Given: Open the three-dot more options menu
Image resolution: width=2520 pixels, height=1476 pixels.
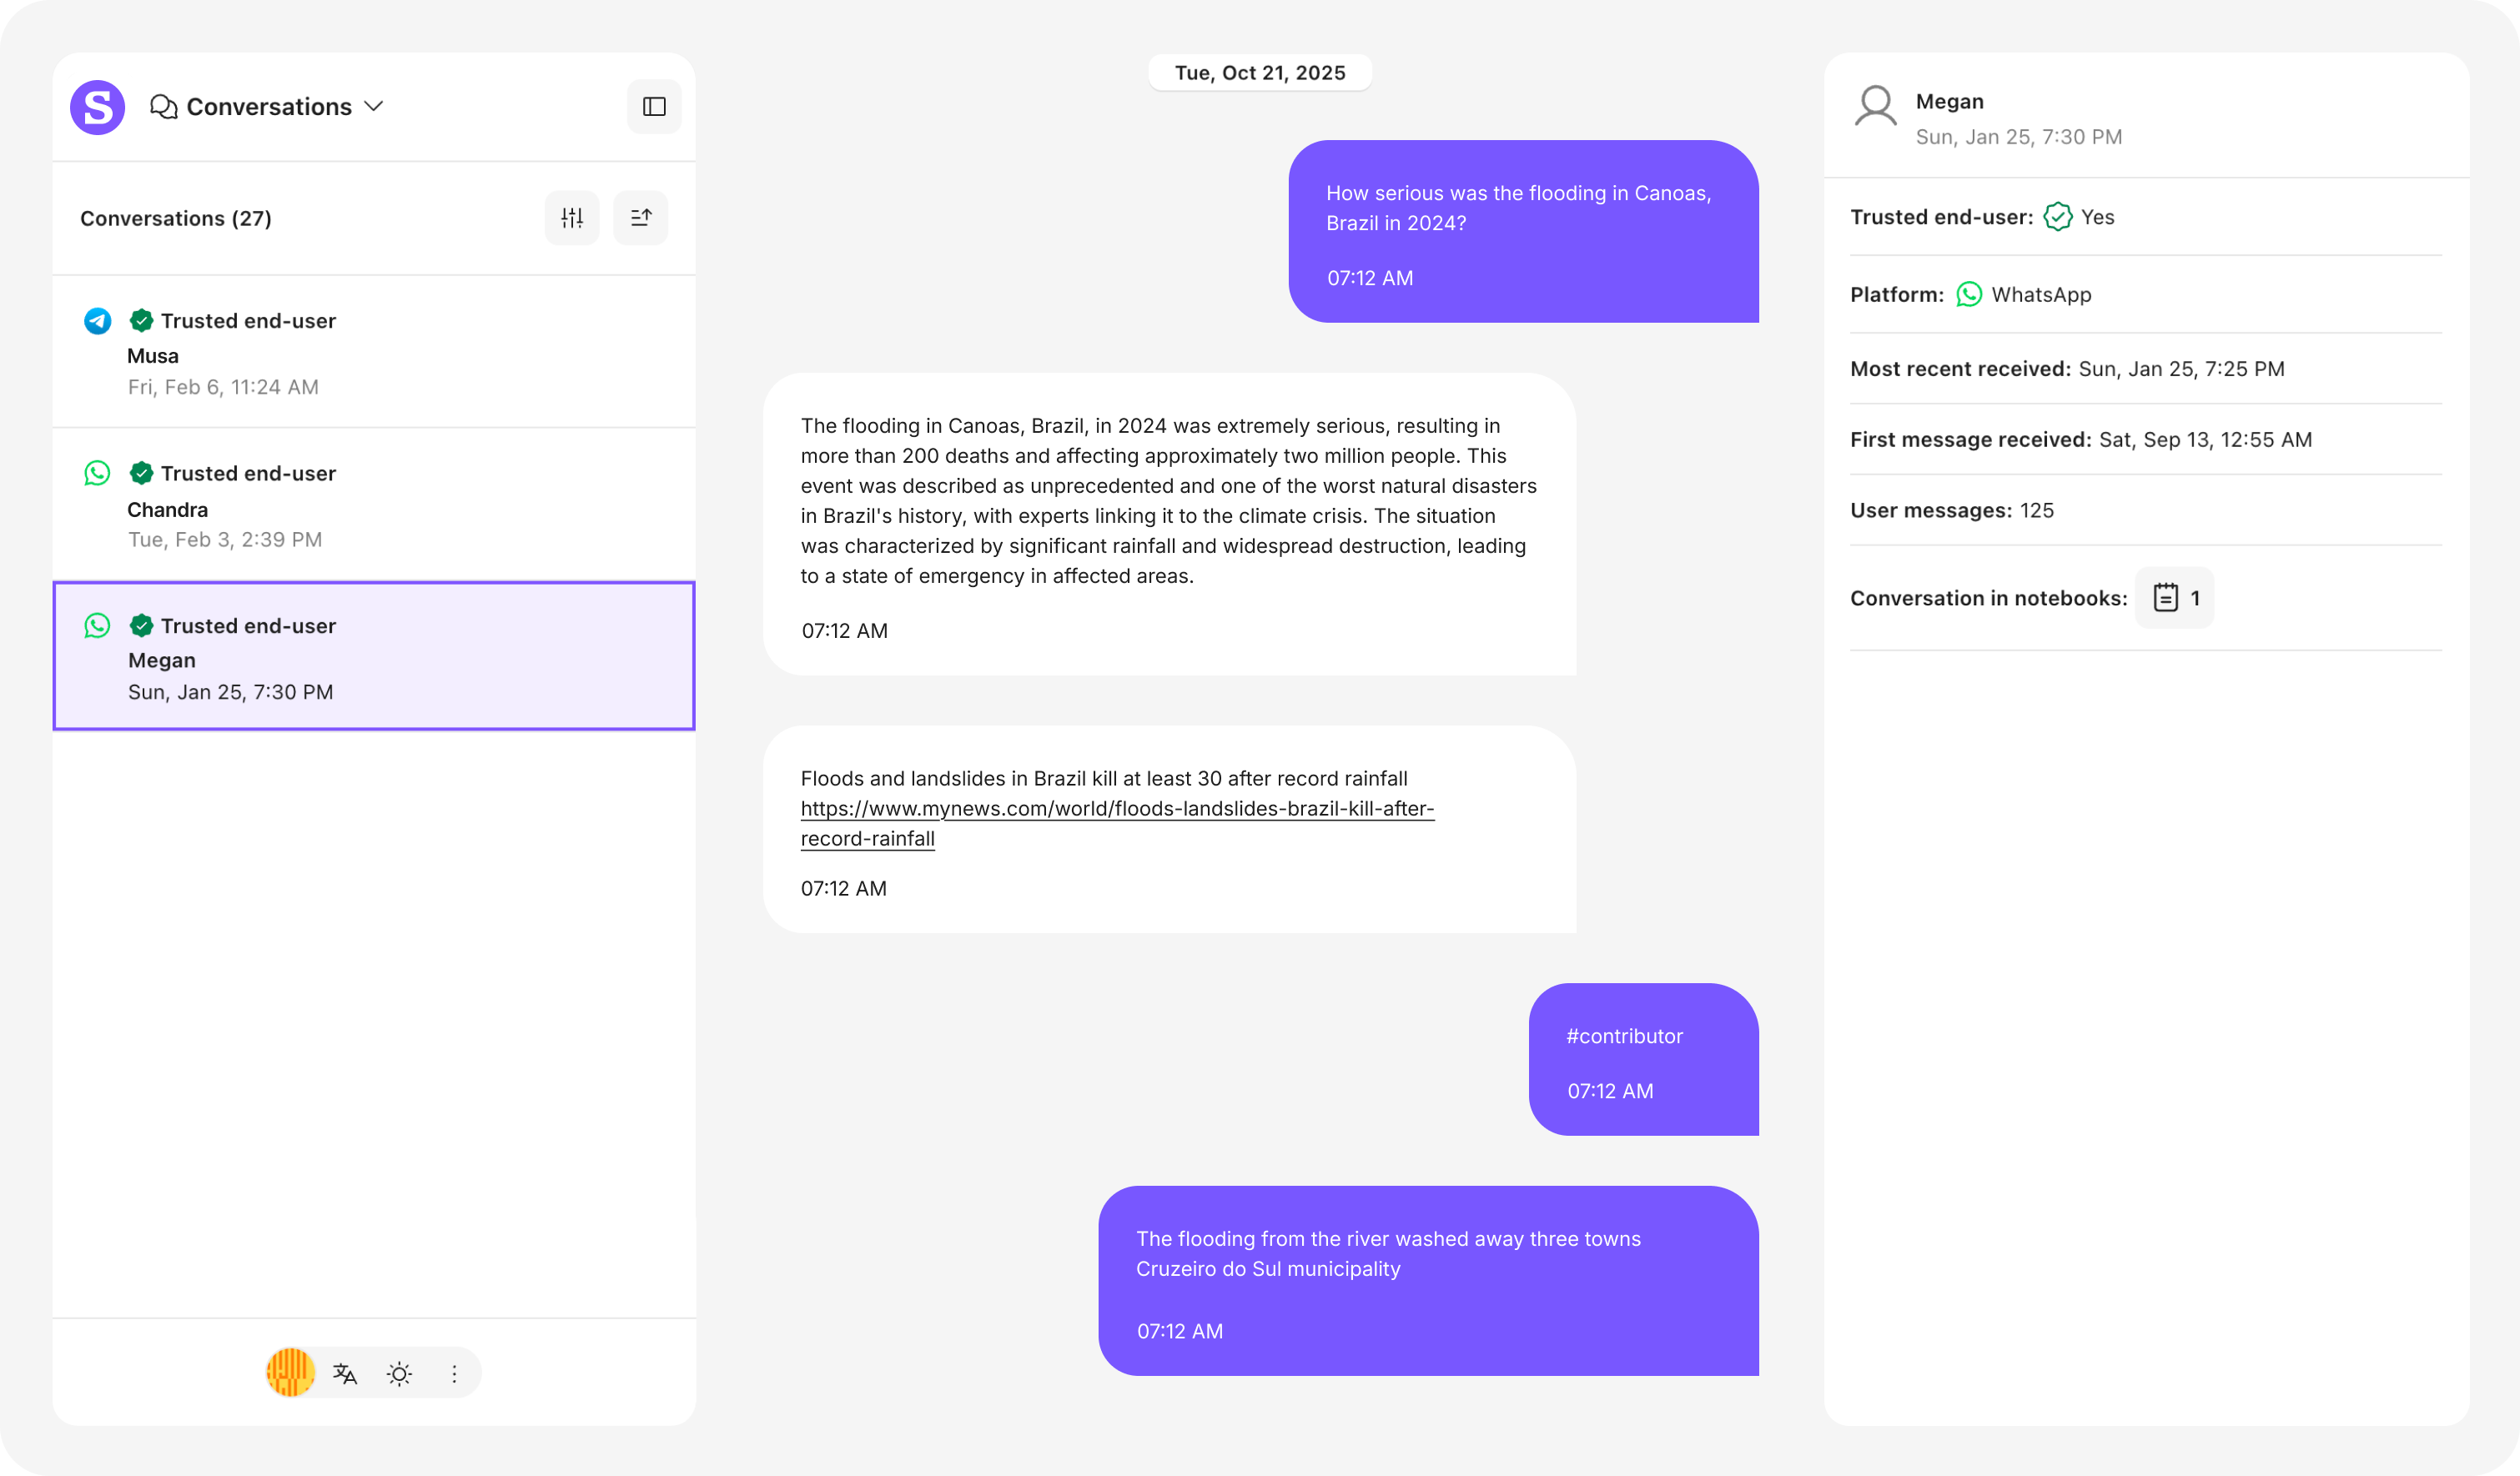Looking at the screenshot, I should coord(454,1373).
